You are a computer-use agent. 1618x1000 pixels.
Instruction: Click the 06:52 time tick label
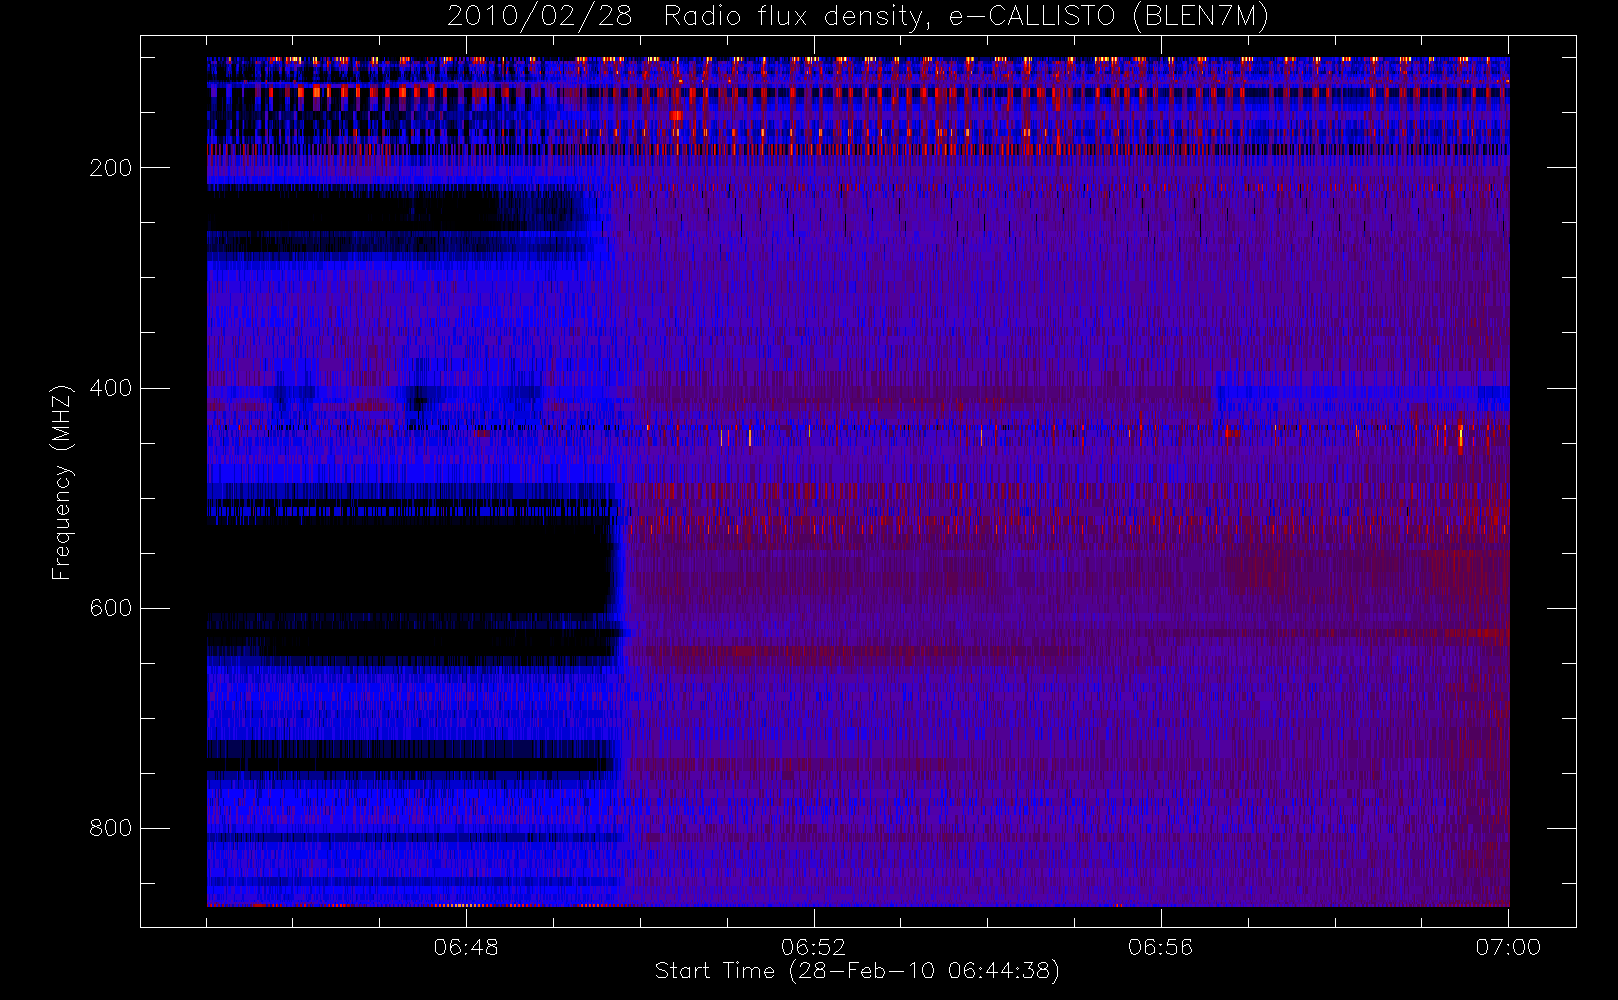(813, 947)
